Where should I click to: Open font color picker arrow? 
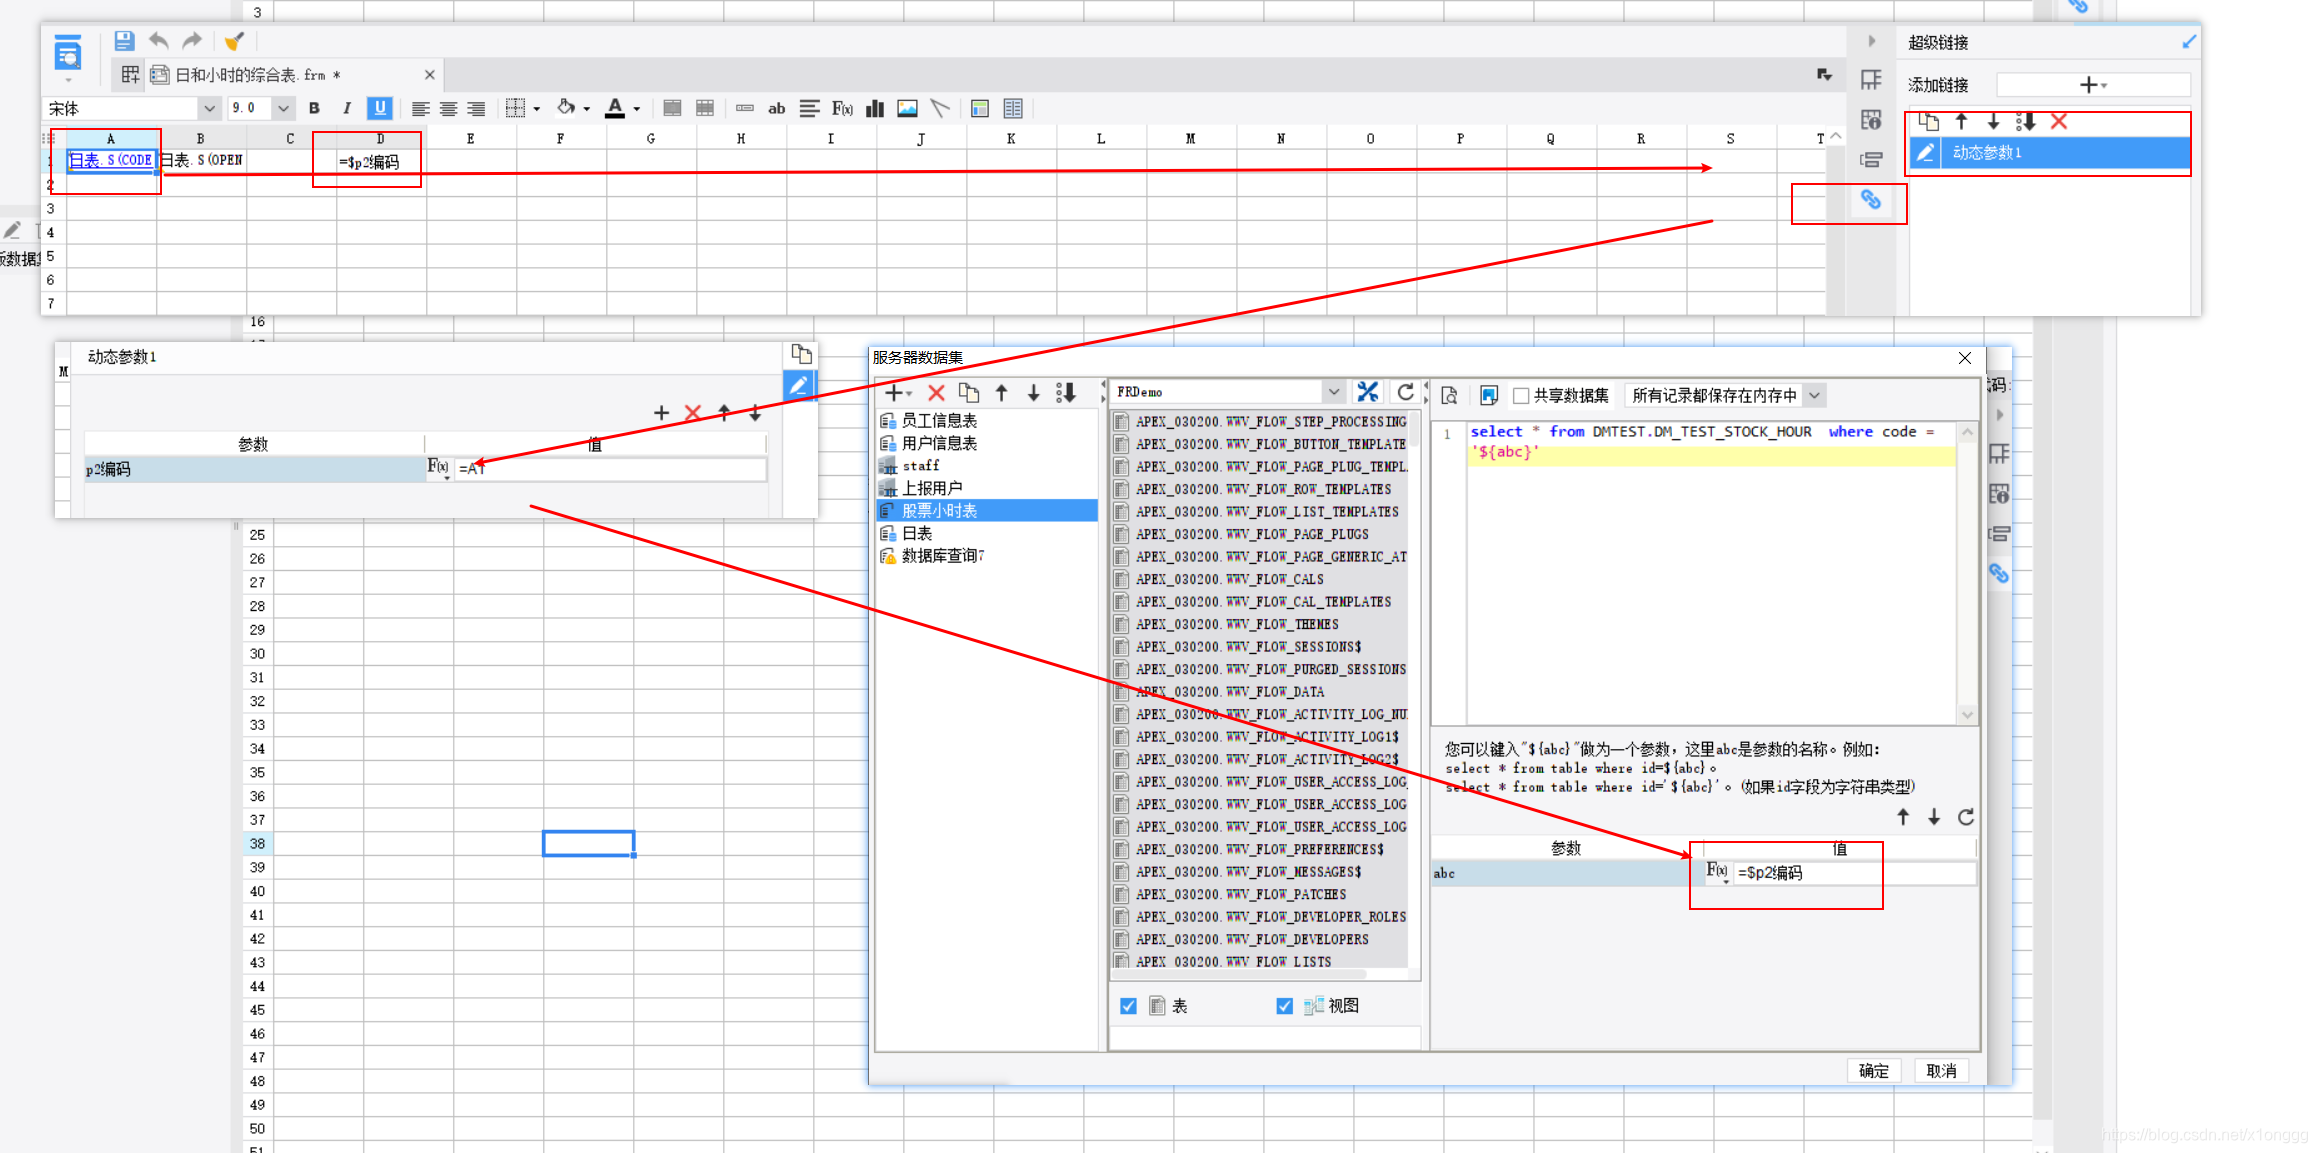click(637, 109)
